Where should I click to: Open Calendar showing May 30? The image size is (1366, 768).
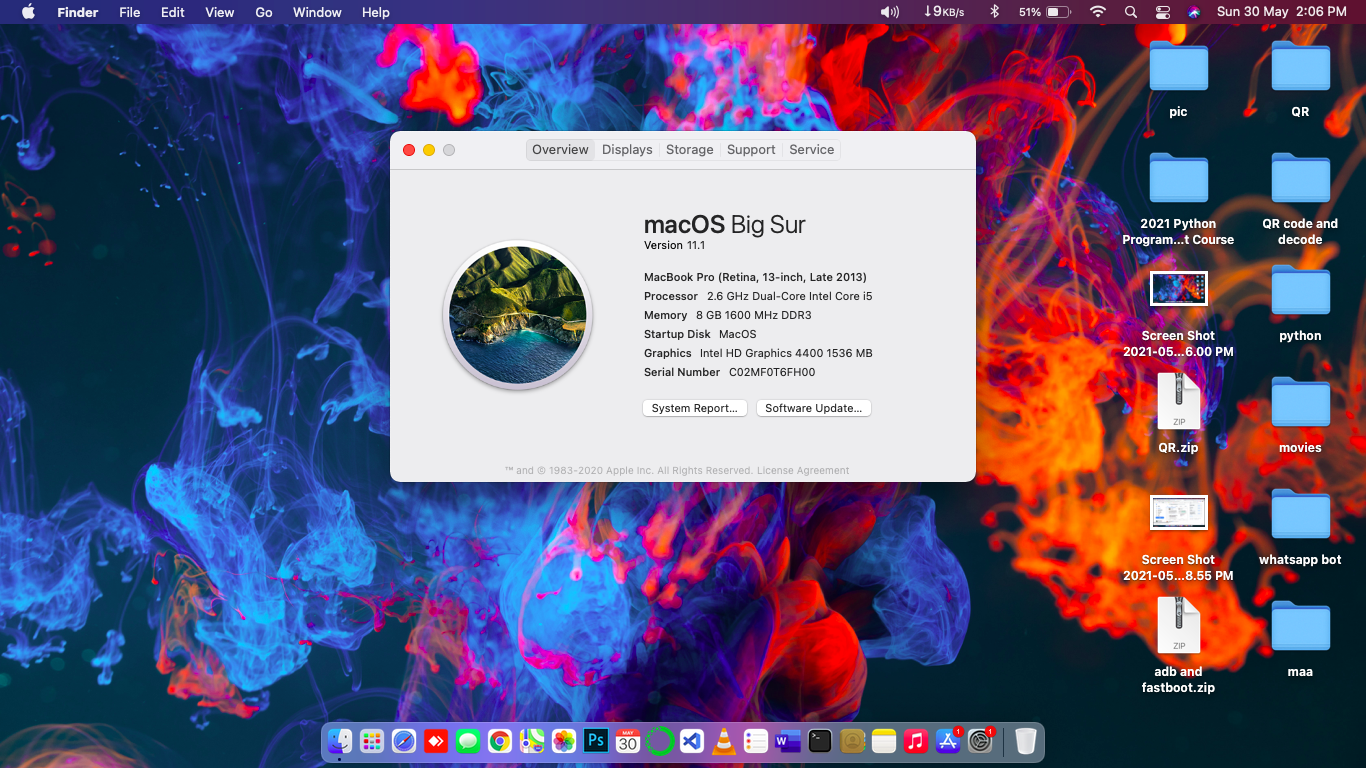click(628, 741)
